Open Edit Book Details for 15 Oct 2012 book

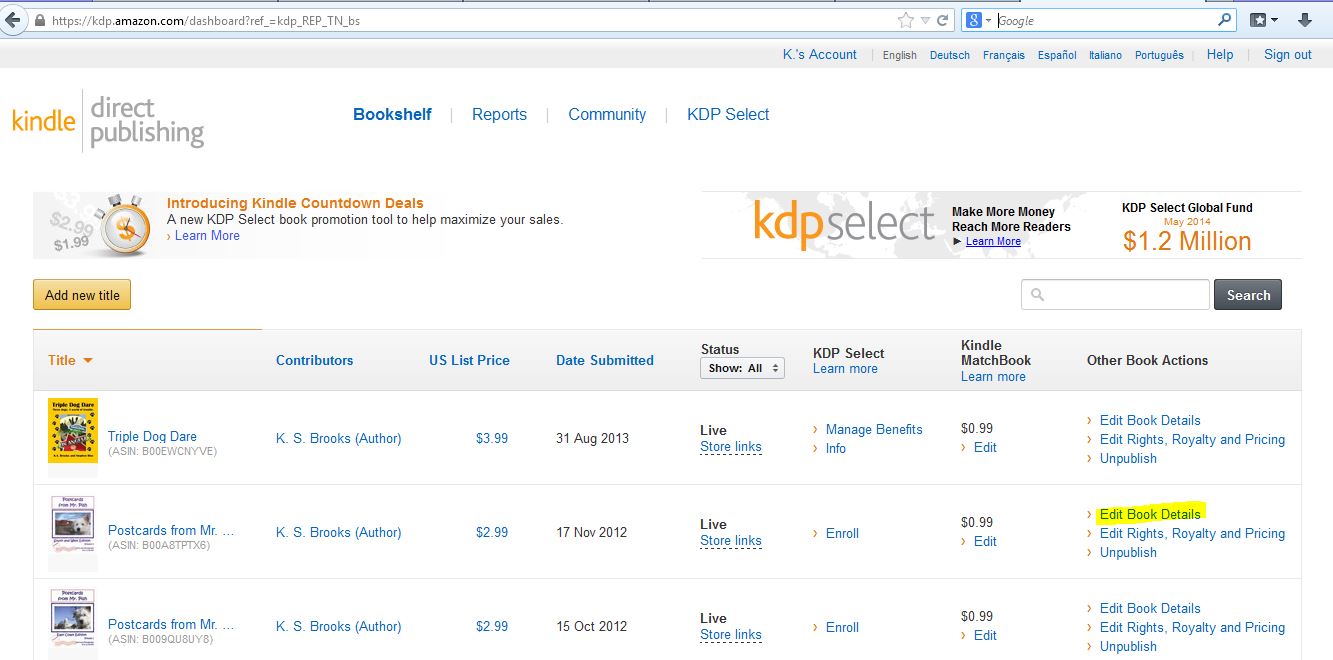pyautogui.click(x=1150, y=608)
